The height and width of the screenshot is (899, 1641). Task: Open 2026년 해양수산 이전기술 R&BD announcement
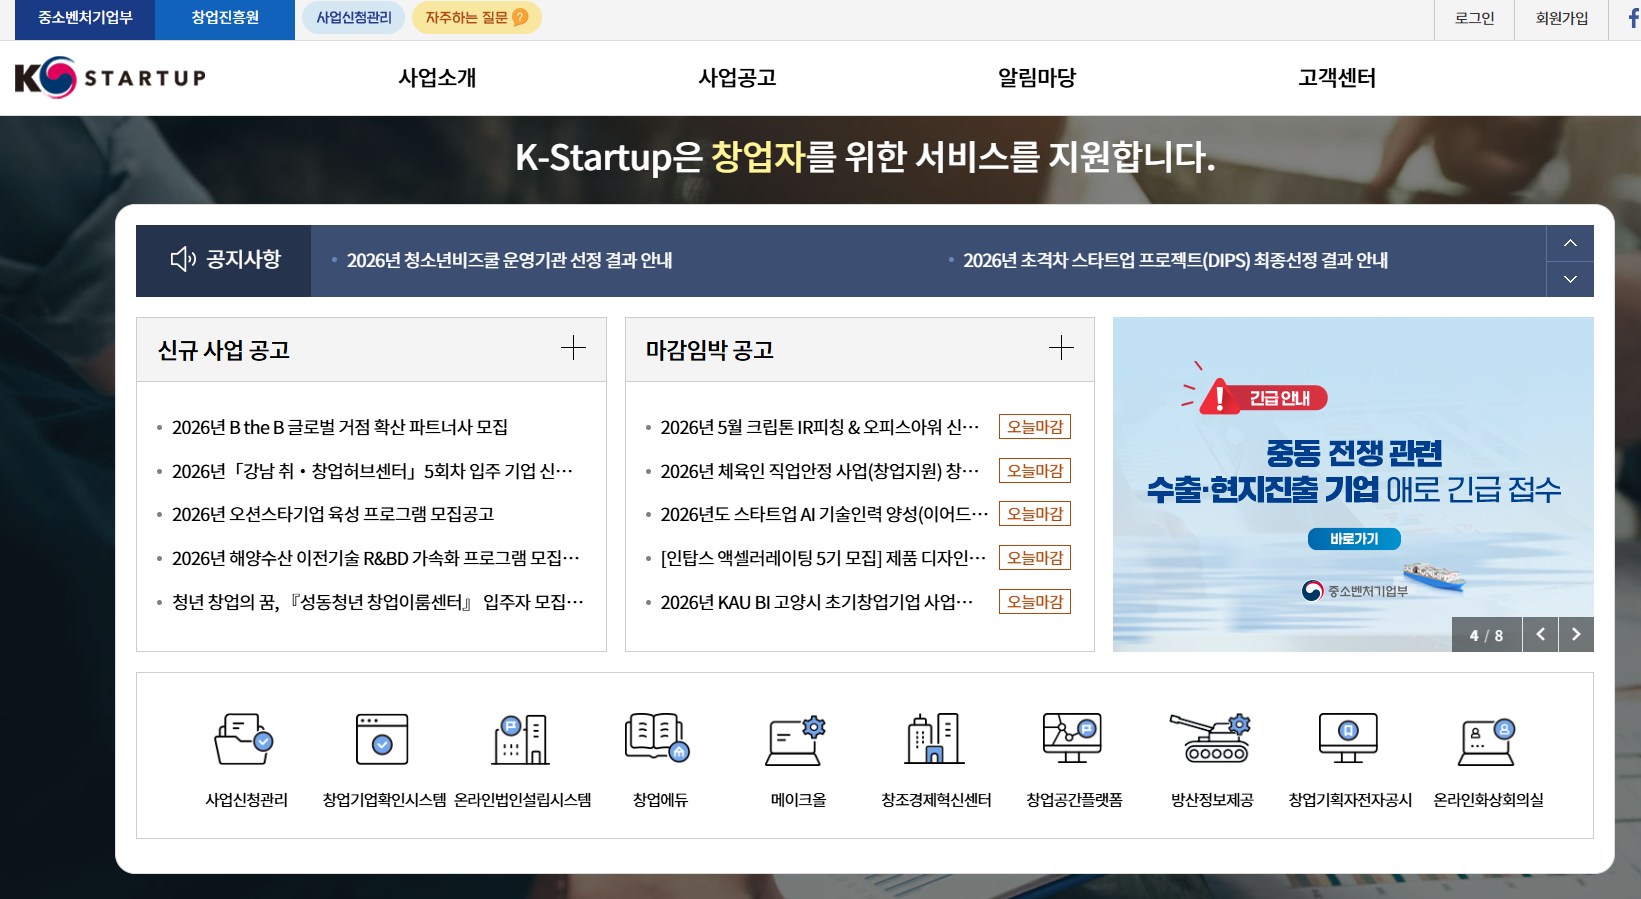pyautogui.click(x=375, y=558)
